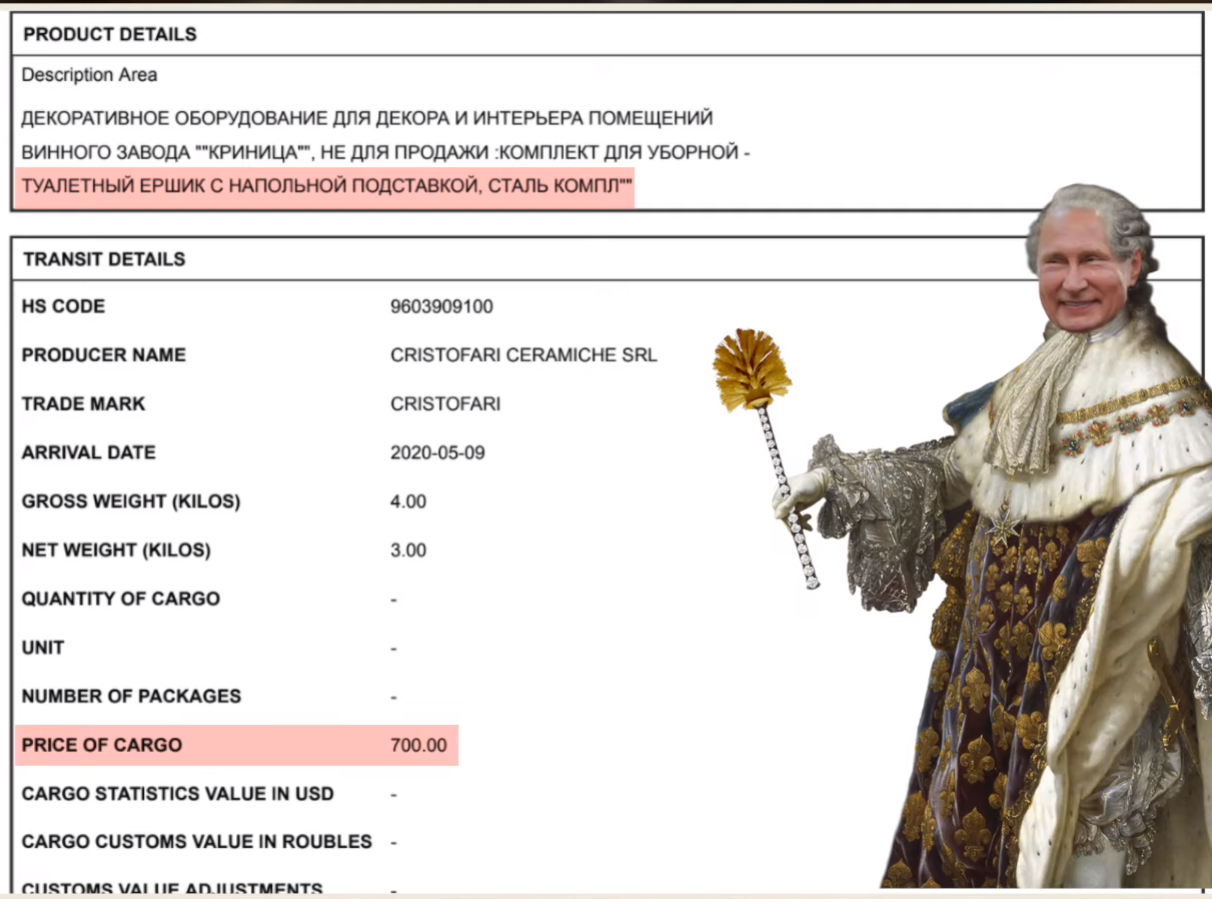Select the highlighted line "ТУАЛЕТНЫЙ ЕРШИК С НАПОЛЬНОЙ ПОДСТАВКОЙ"
The image size is (1212, 899).
tap(327, 187)
